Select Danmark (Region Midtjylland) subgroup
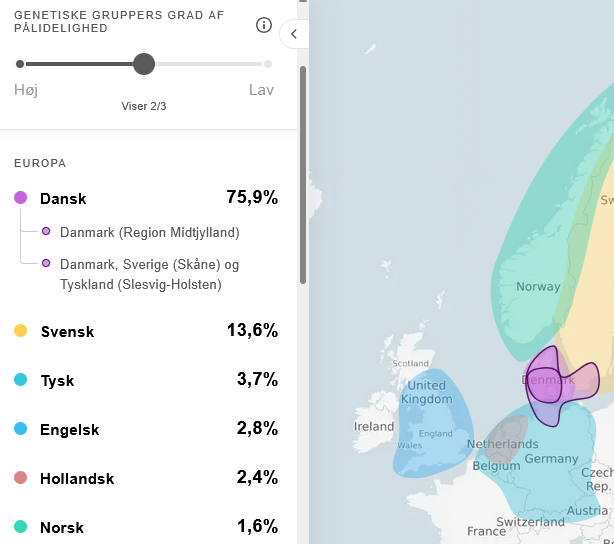 pos(149,233)
